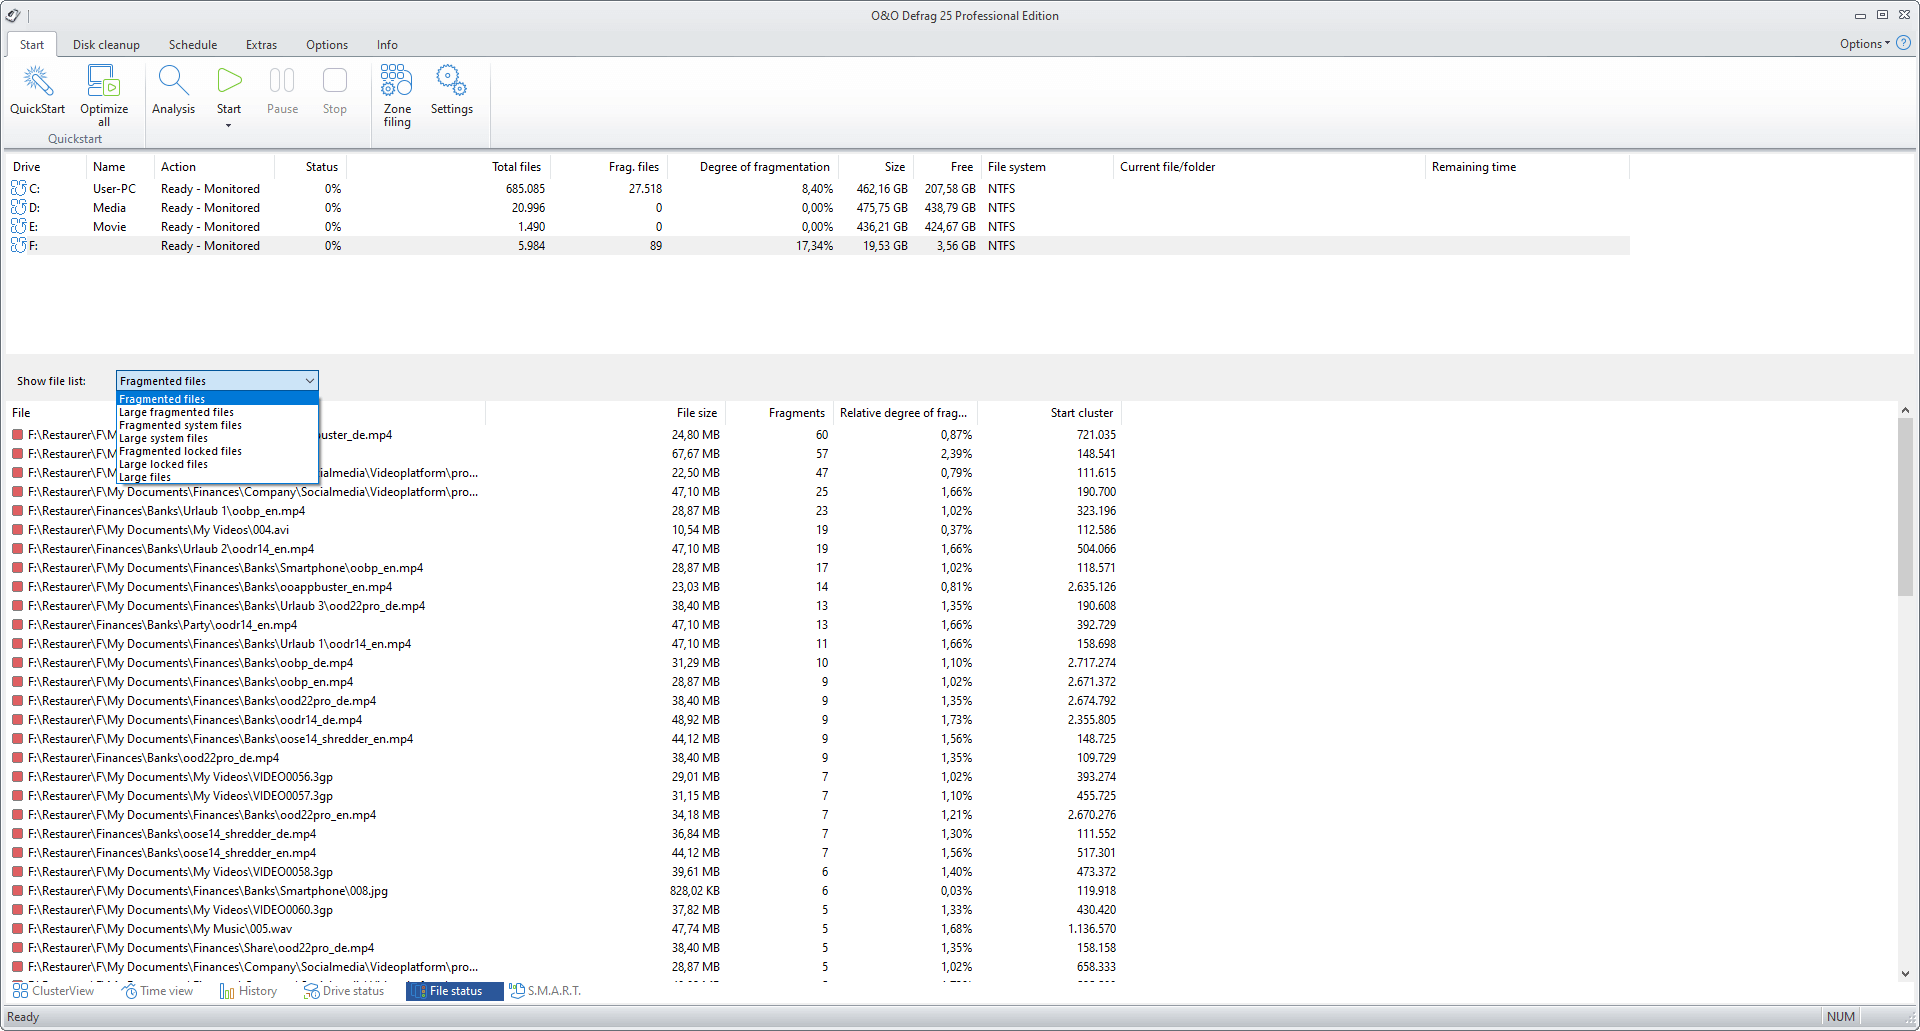The image size is (1920, 1031).
Task: Sort by the Fragments column header
Action: 796,413
